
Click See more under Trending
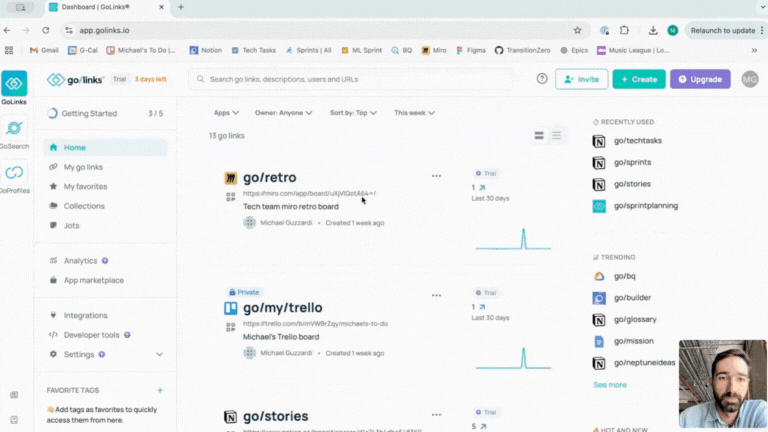(x=610, y=385)
